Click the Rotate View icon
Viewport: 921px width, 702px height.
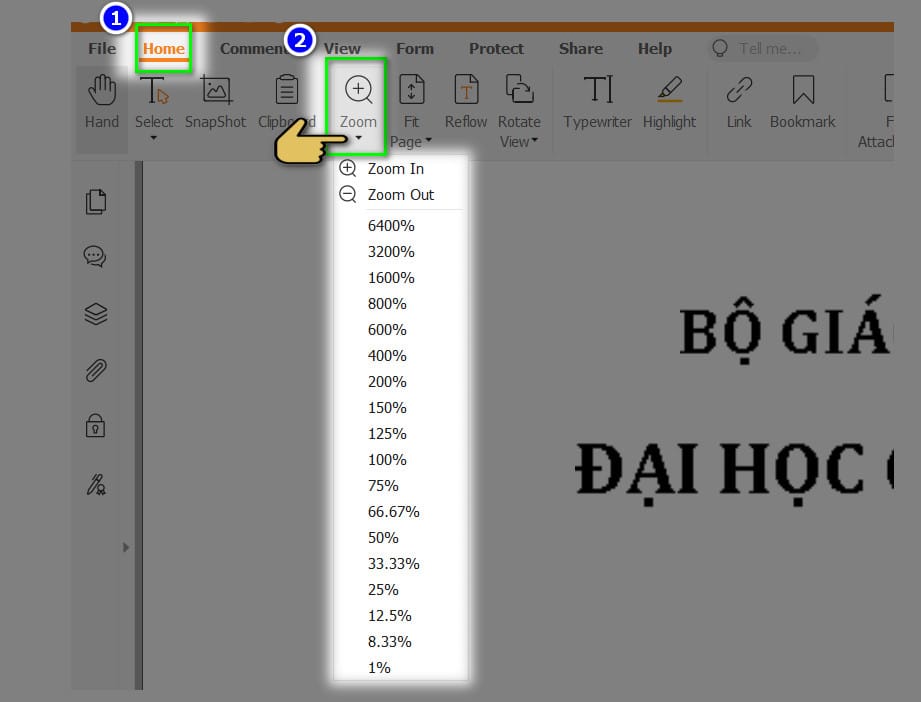click(519, 90)
